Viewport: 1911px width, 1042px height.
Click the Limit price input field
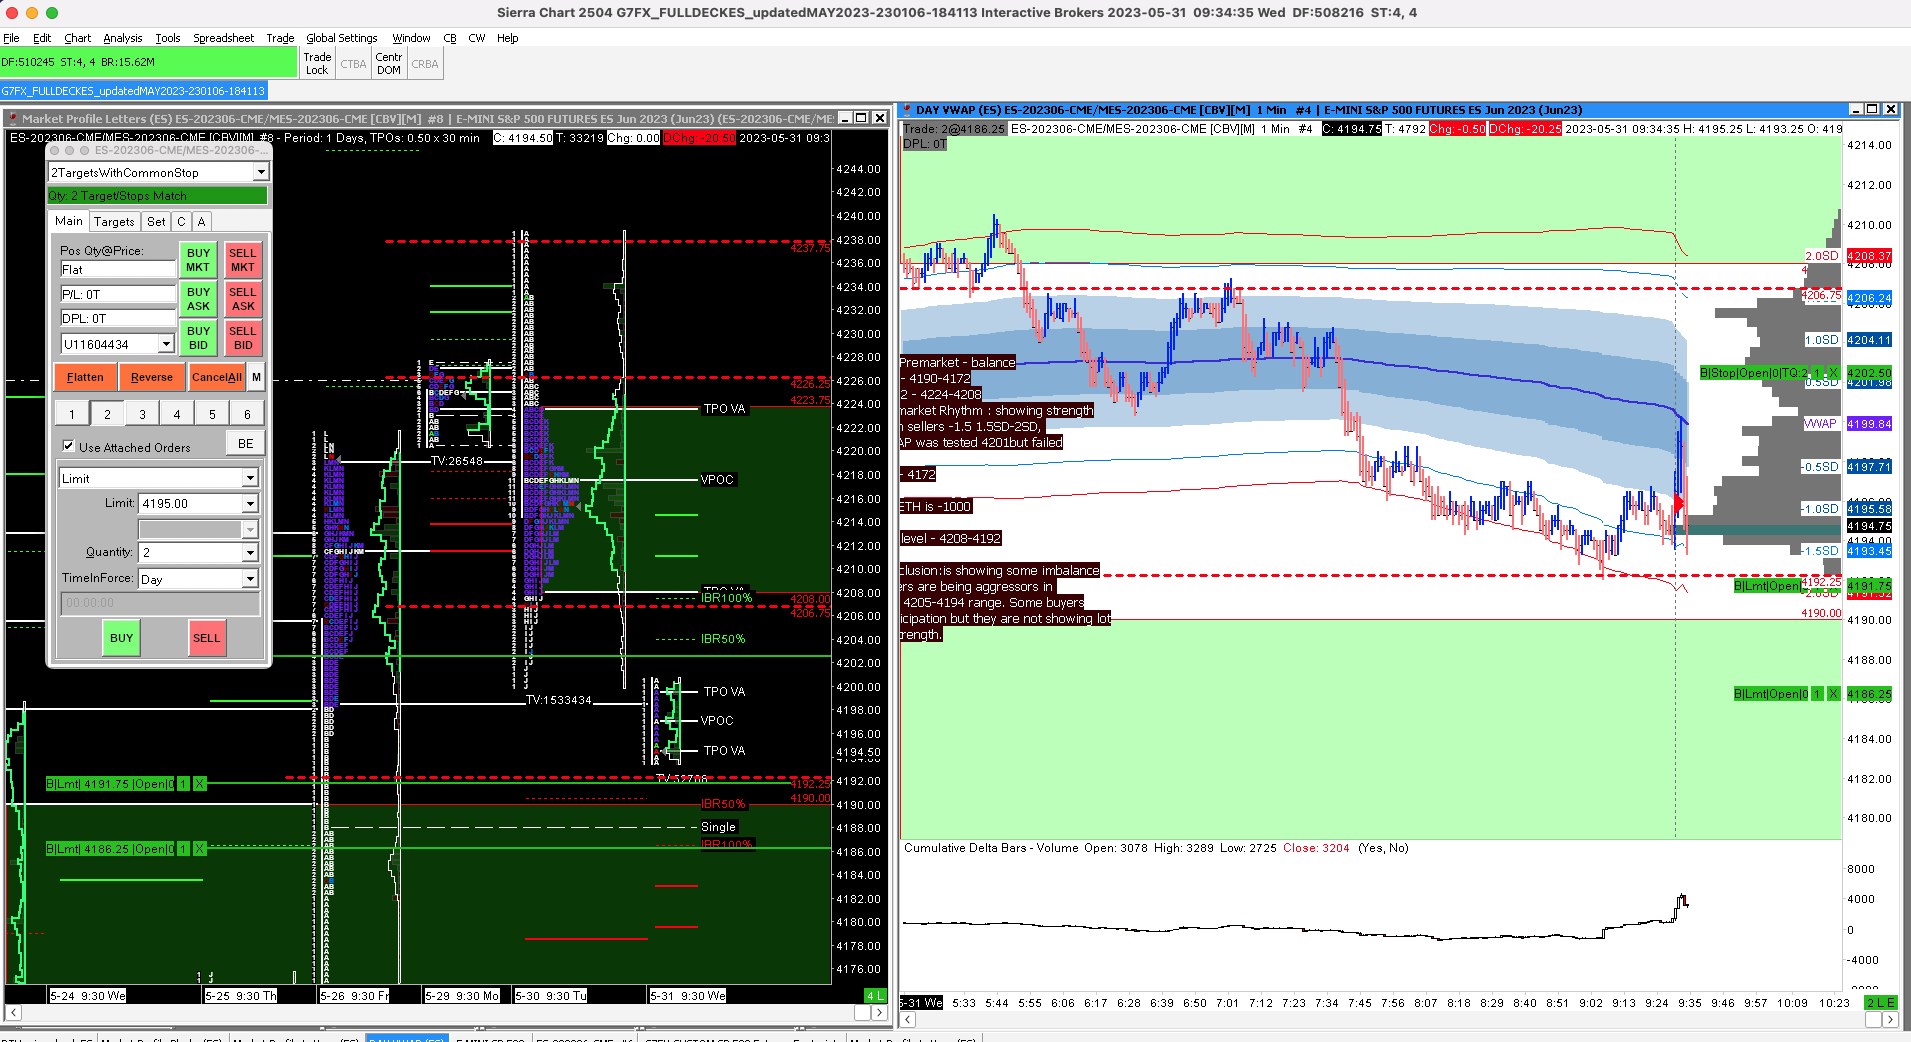point(189,503)
